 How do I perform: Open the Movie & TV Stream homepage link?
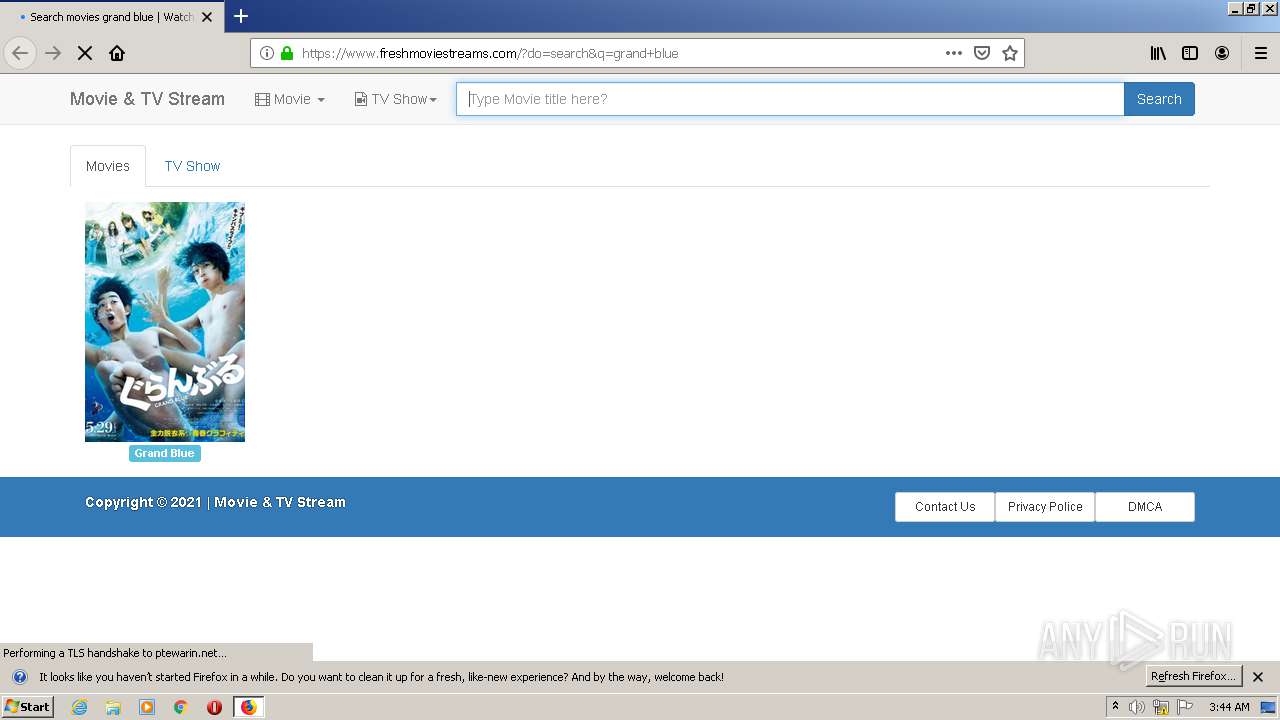click(147, 99)
